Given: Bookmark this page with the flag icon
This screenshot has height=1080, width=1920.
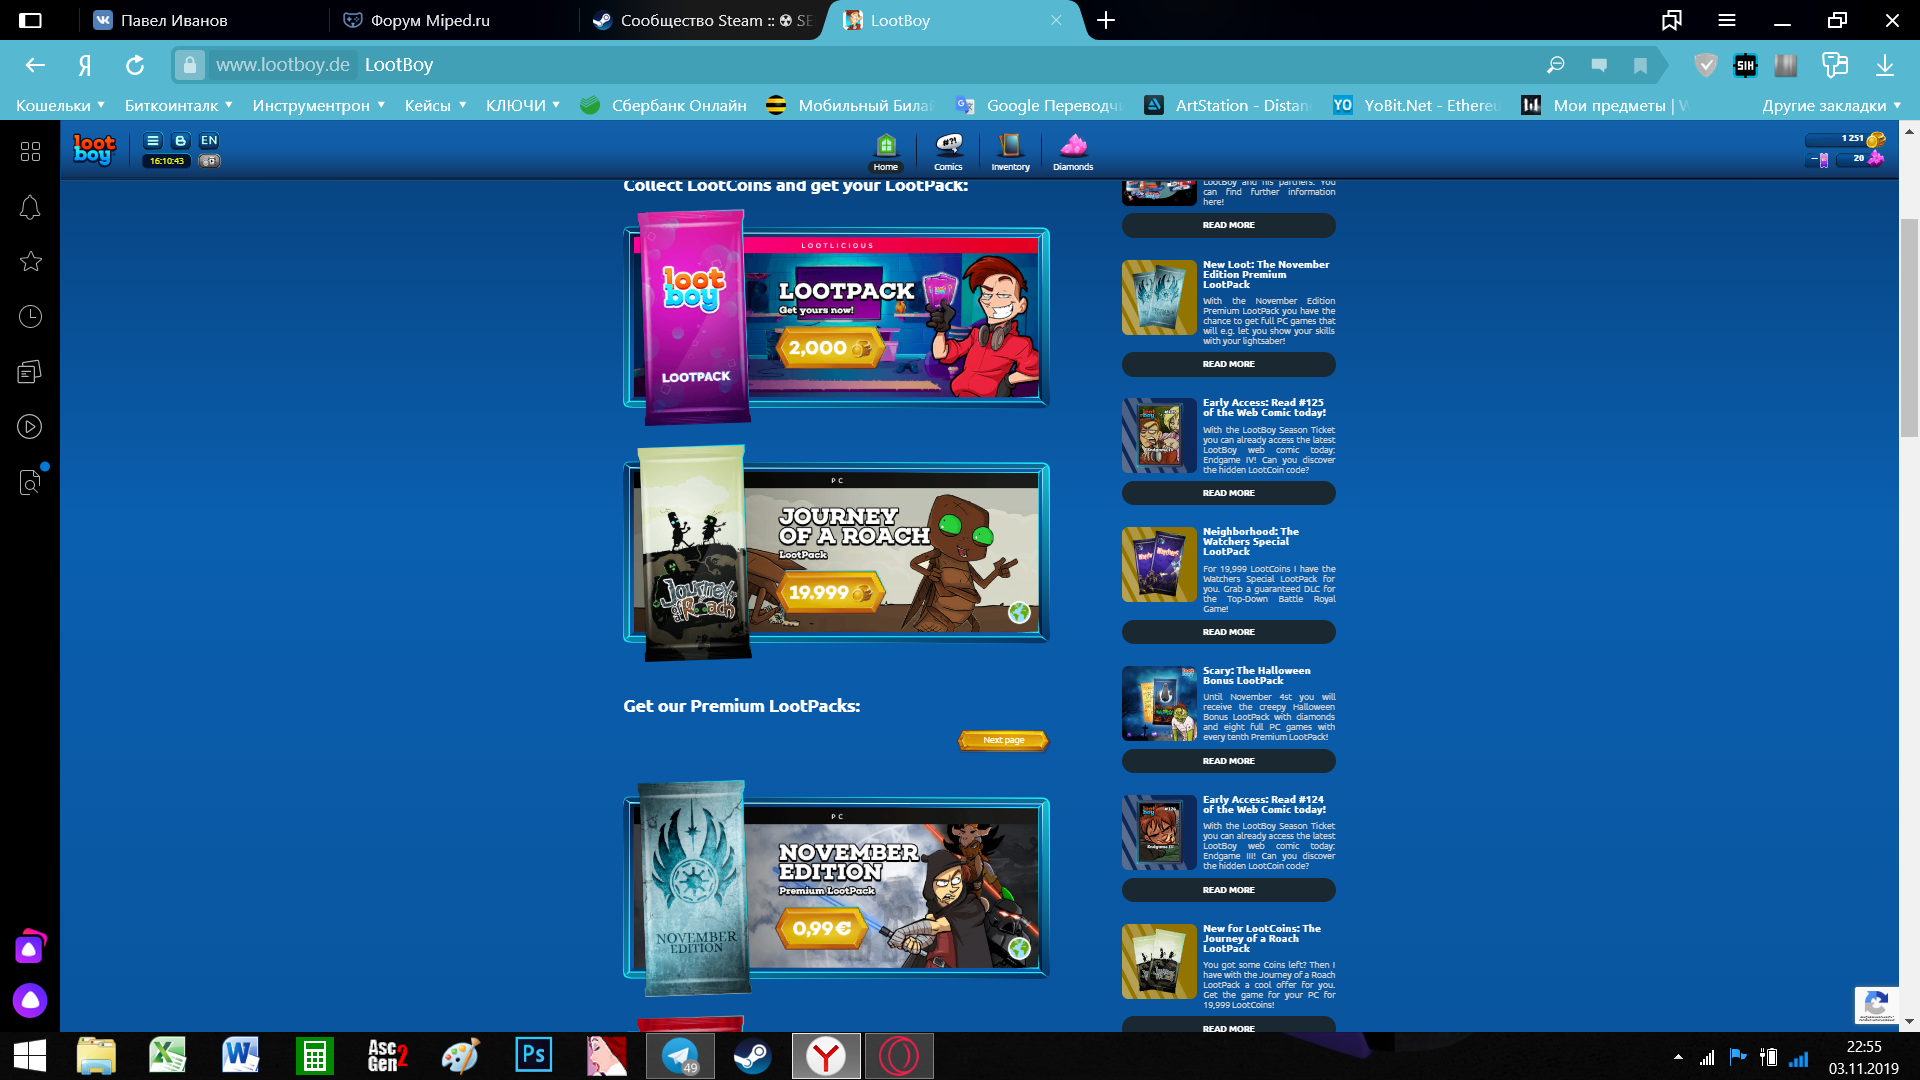Looking at the screenshot, I should pyautogui.click(x=1640, y=65).
